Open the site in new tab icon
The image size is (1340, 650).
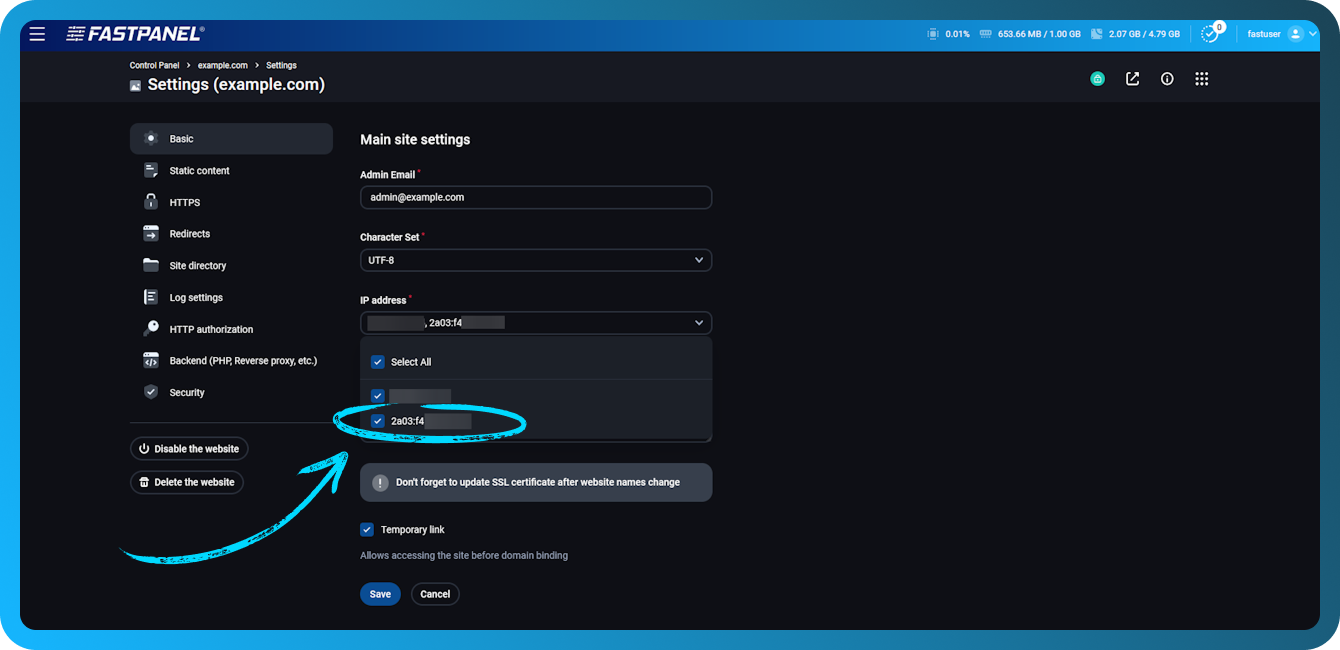click(x=1132, y=78)
